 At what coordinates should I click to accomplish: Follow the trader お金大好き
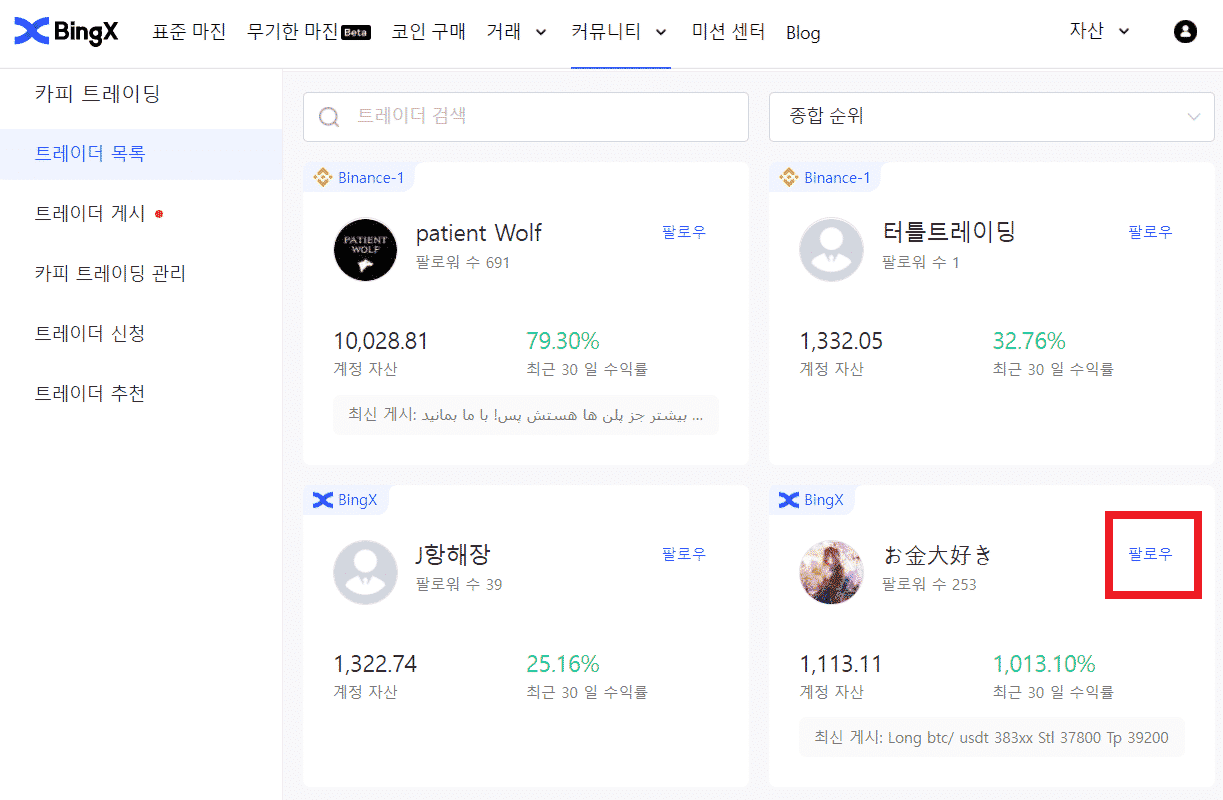click(x=1150, y=553)
